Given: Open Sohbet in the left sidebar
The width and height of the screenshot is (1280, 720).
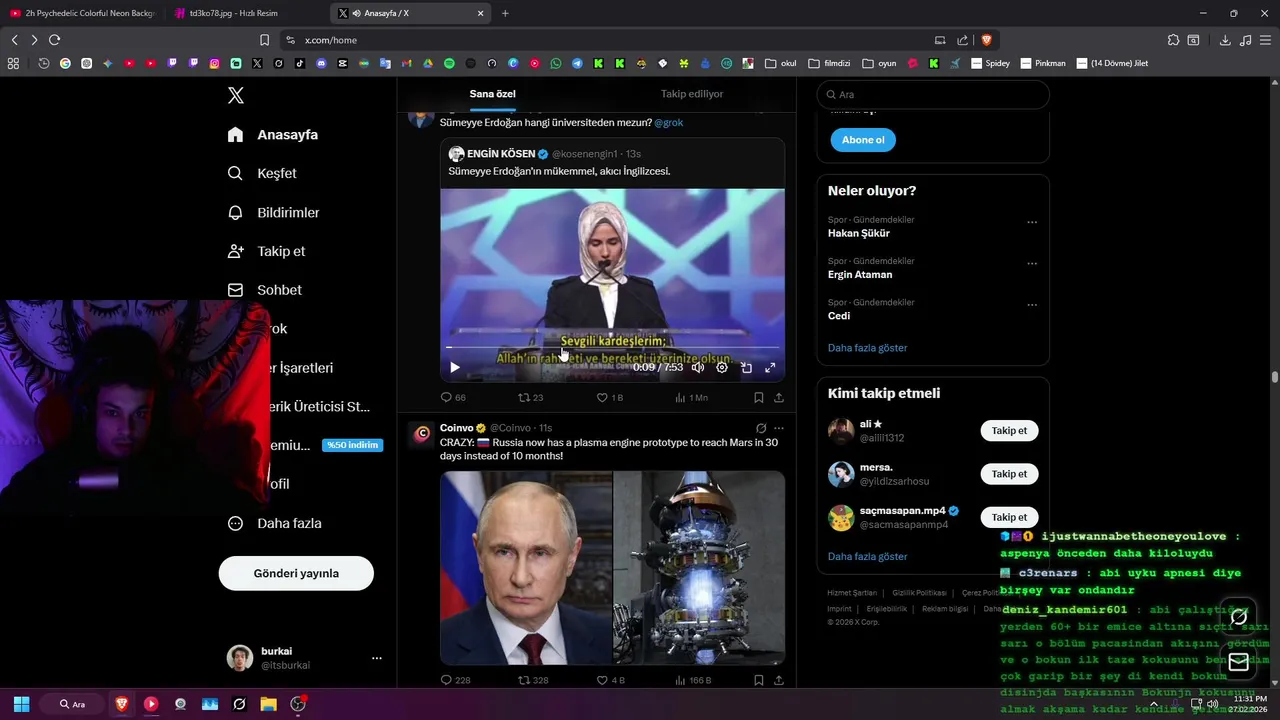Looking at the screenshot, I should pos(264,290).
